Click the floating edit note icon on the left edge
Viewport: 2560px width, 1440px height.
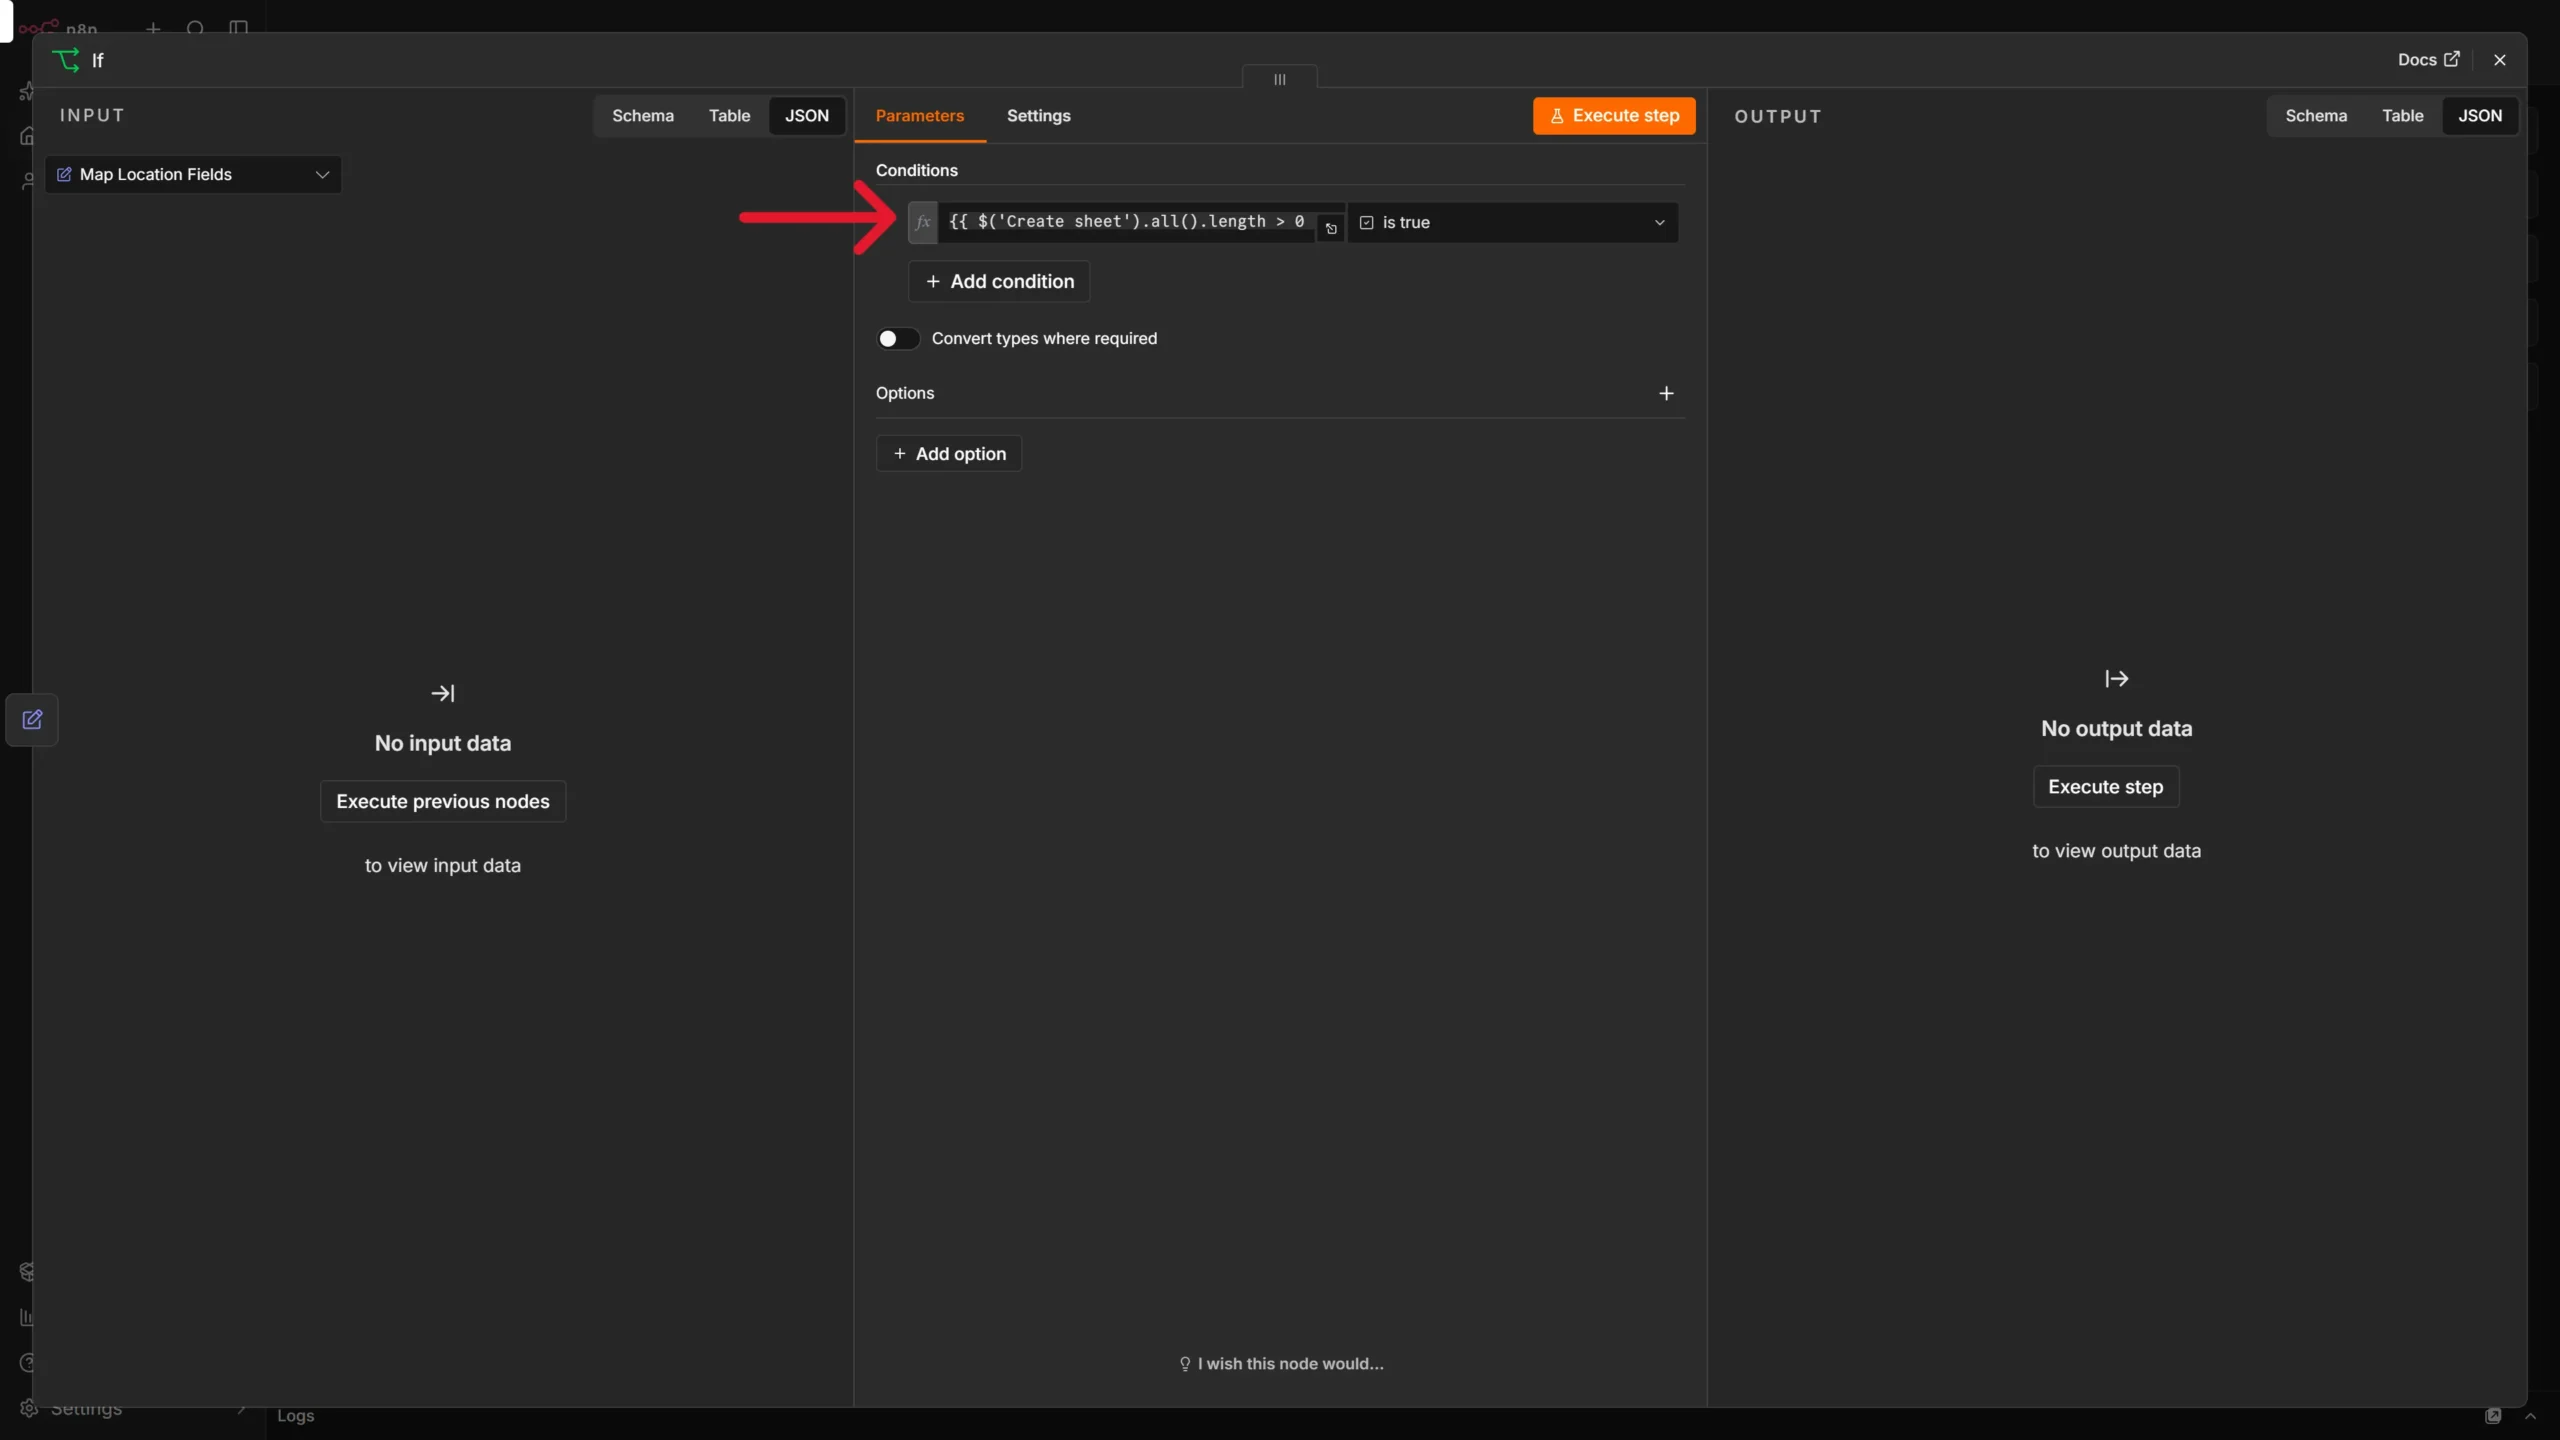point(32,719)
